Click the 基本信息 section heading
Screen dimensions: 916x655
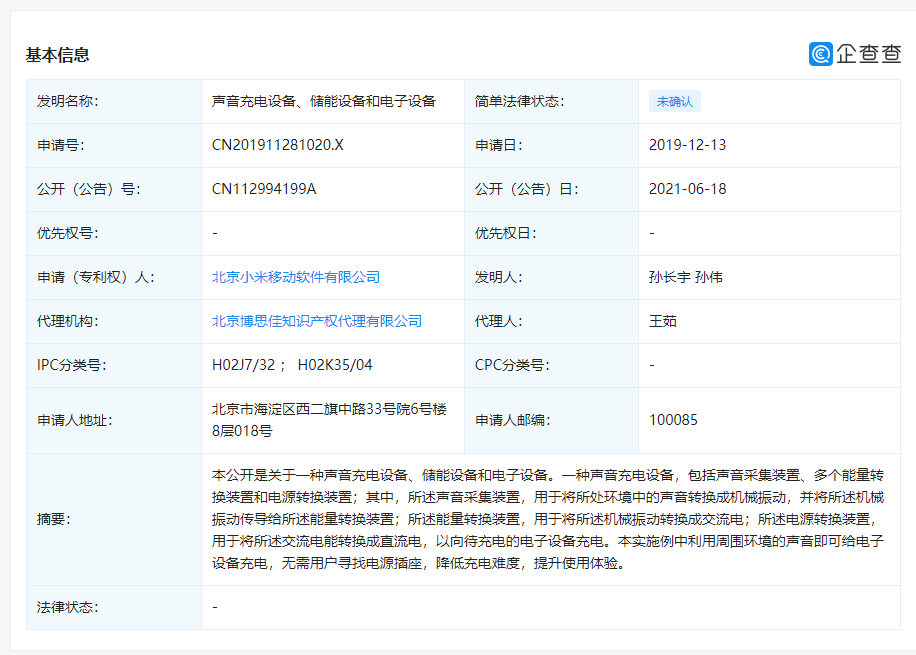pyautogui.click(x=57, y=55)
